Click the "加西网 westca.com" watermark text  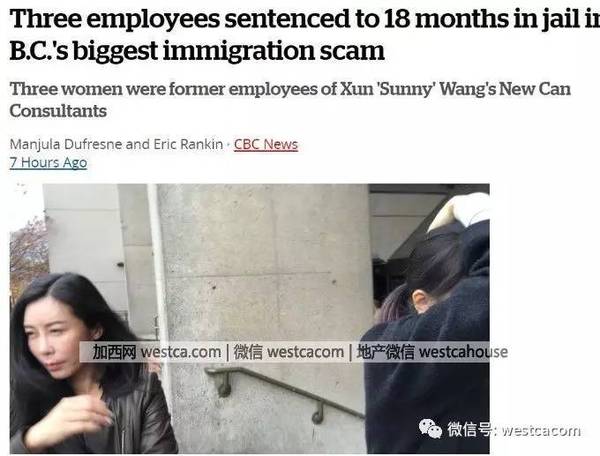click(157, 352)
